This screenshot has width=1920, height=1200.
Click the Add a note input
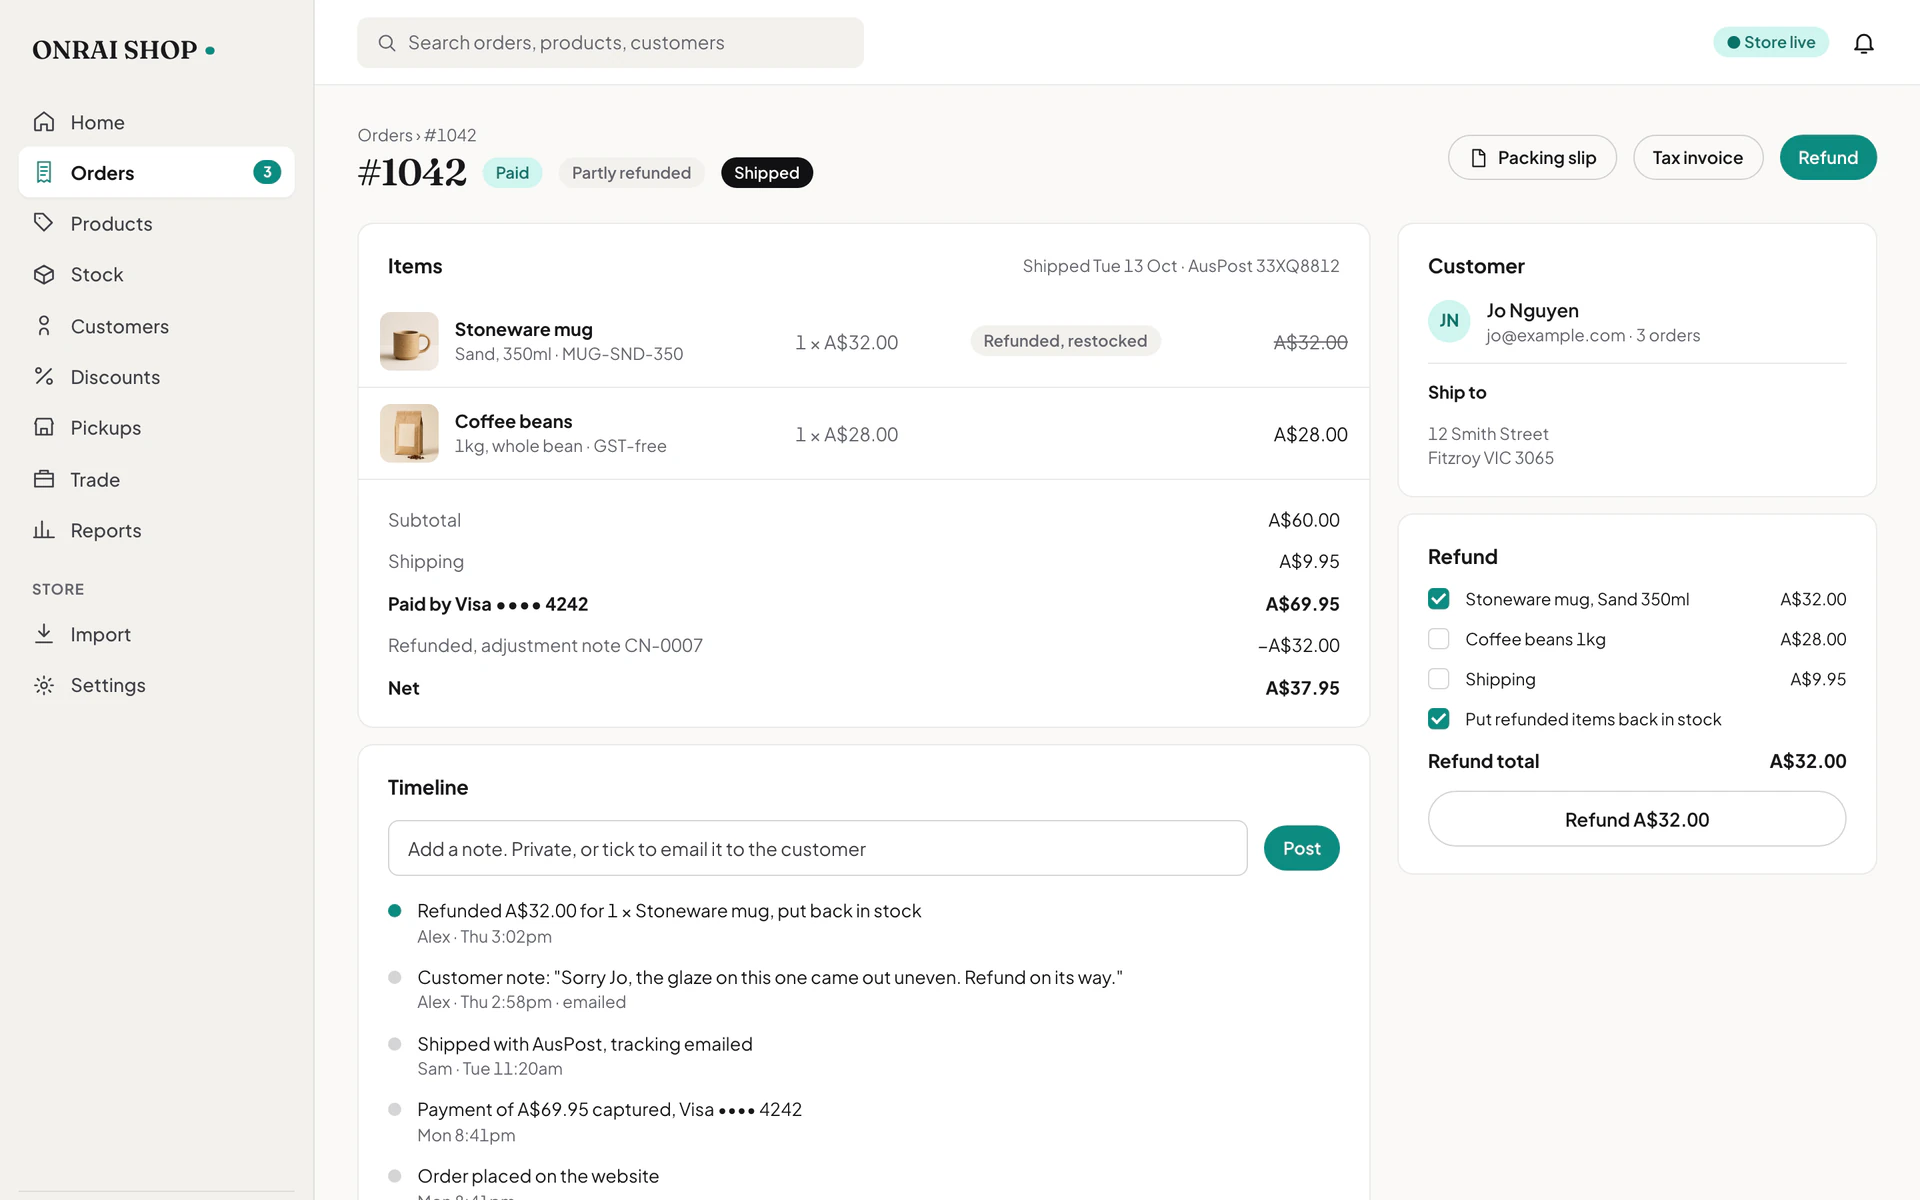817,848
